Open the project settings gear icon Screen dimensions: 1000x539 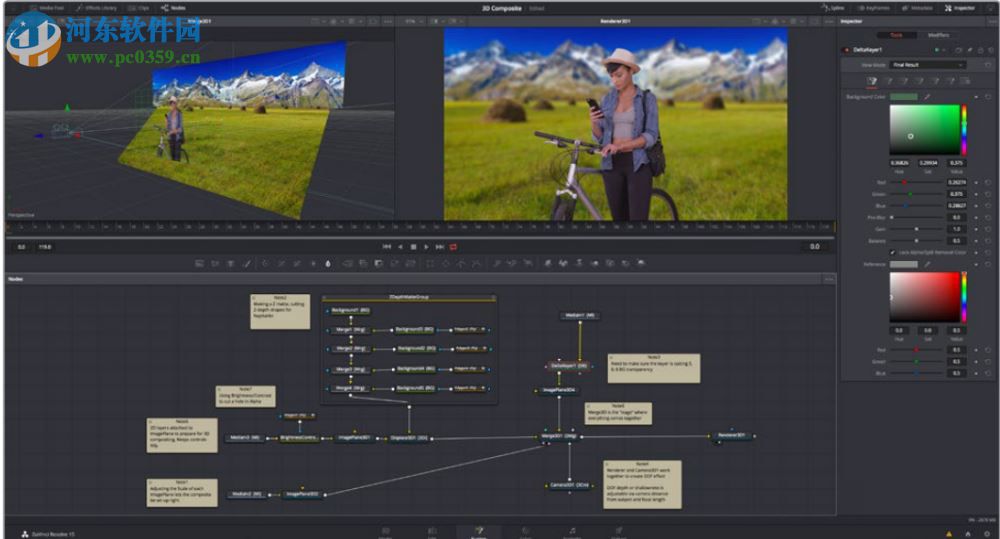[x=987, y=534]
